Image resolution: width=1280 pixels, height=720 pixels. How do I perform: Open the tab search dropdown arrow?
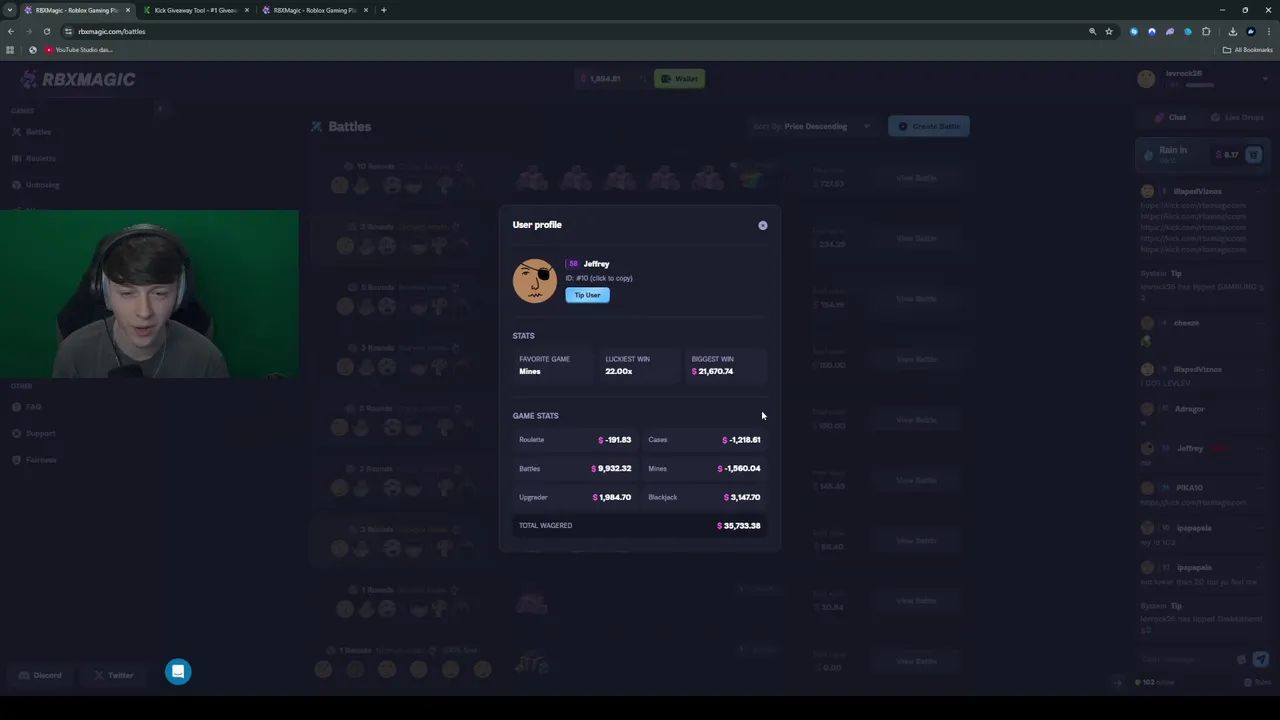point(10,10)
